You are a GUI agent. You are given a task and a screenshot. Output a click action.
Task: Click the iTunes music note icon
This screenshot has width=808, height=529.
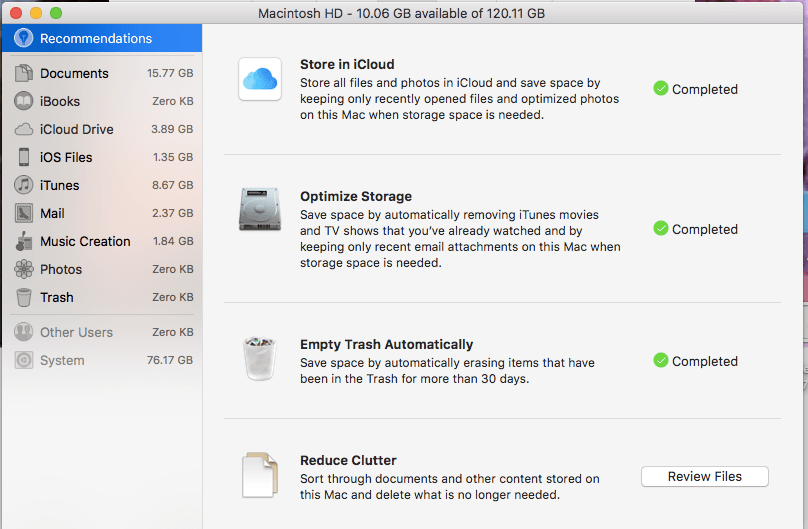point(24,185)
